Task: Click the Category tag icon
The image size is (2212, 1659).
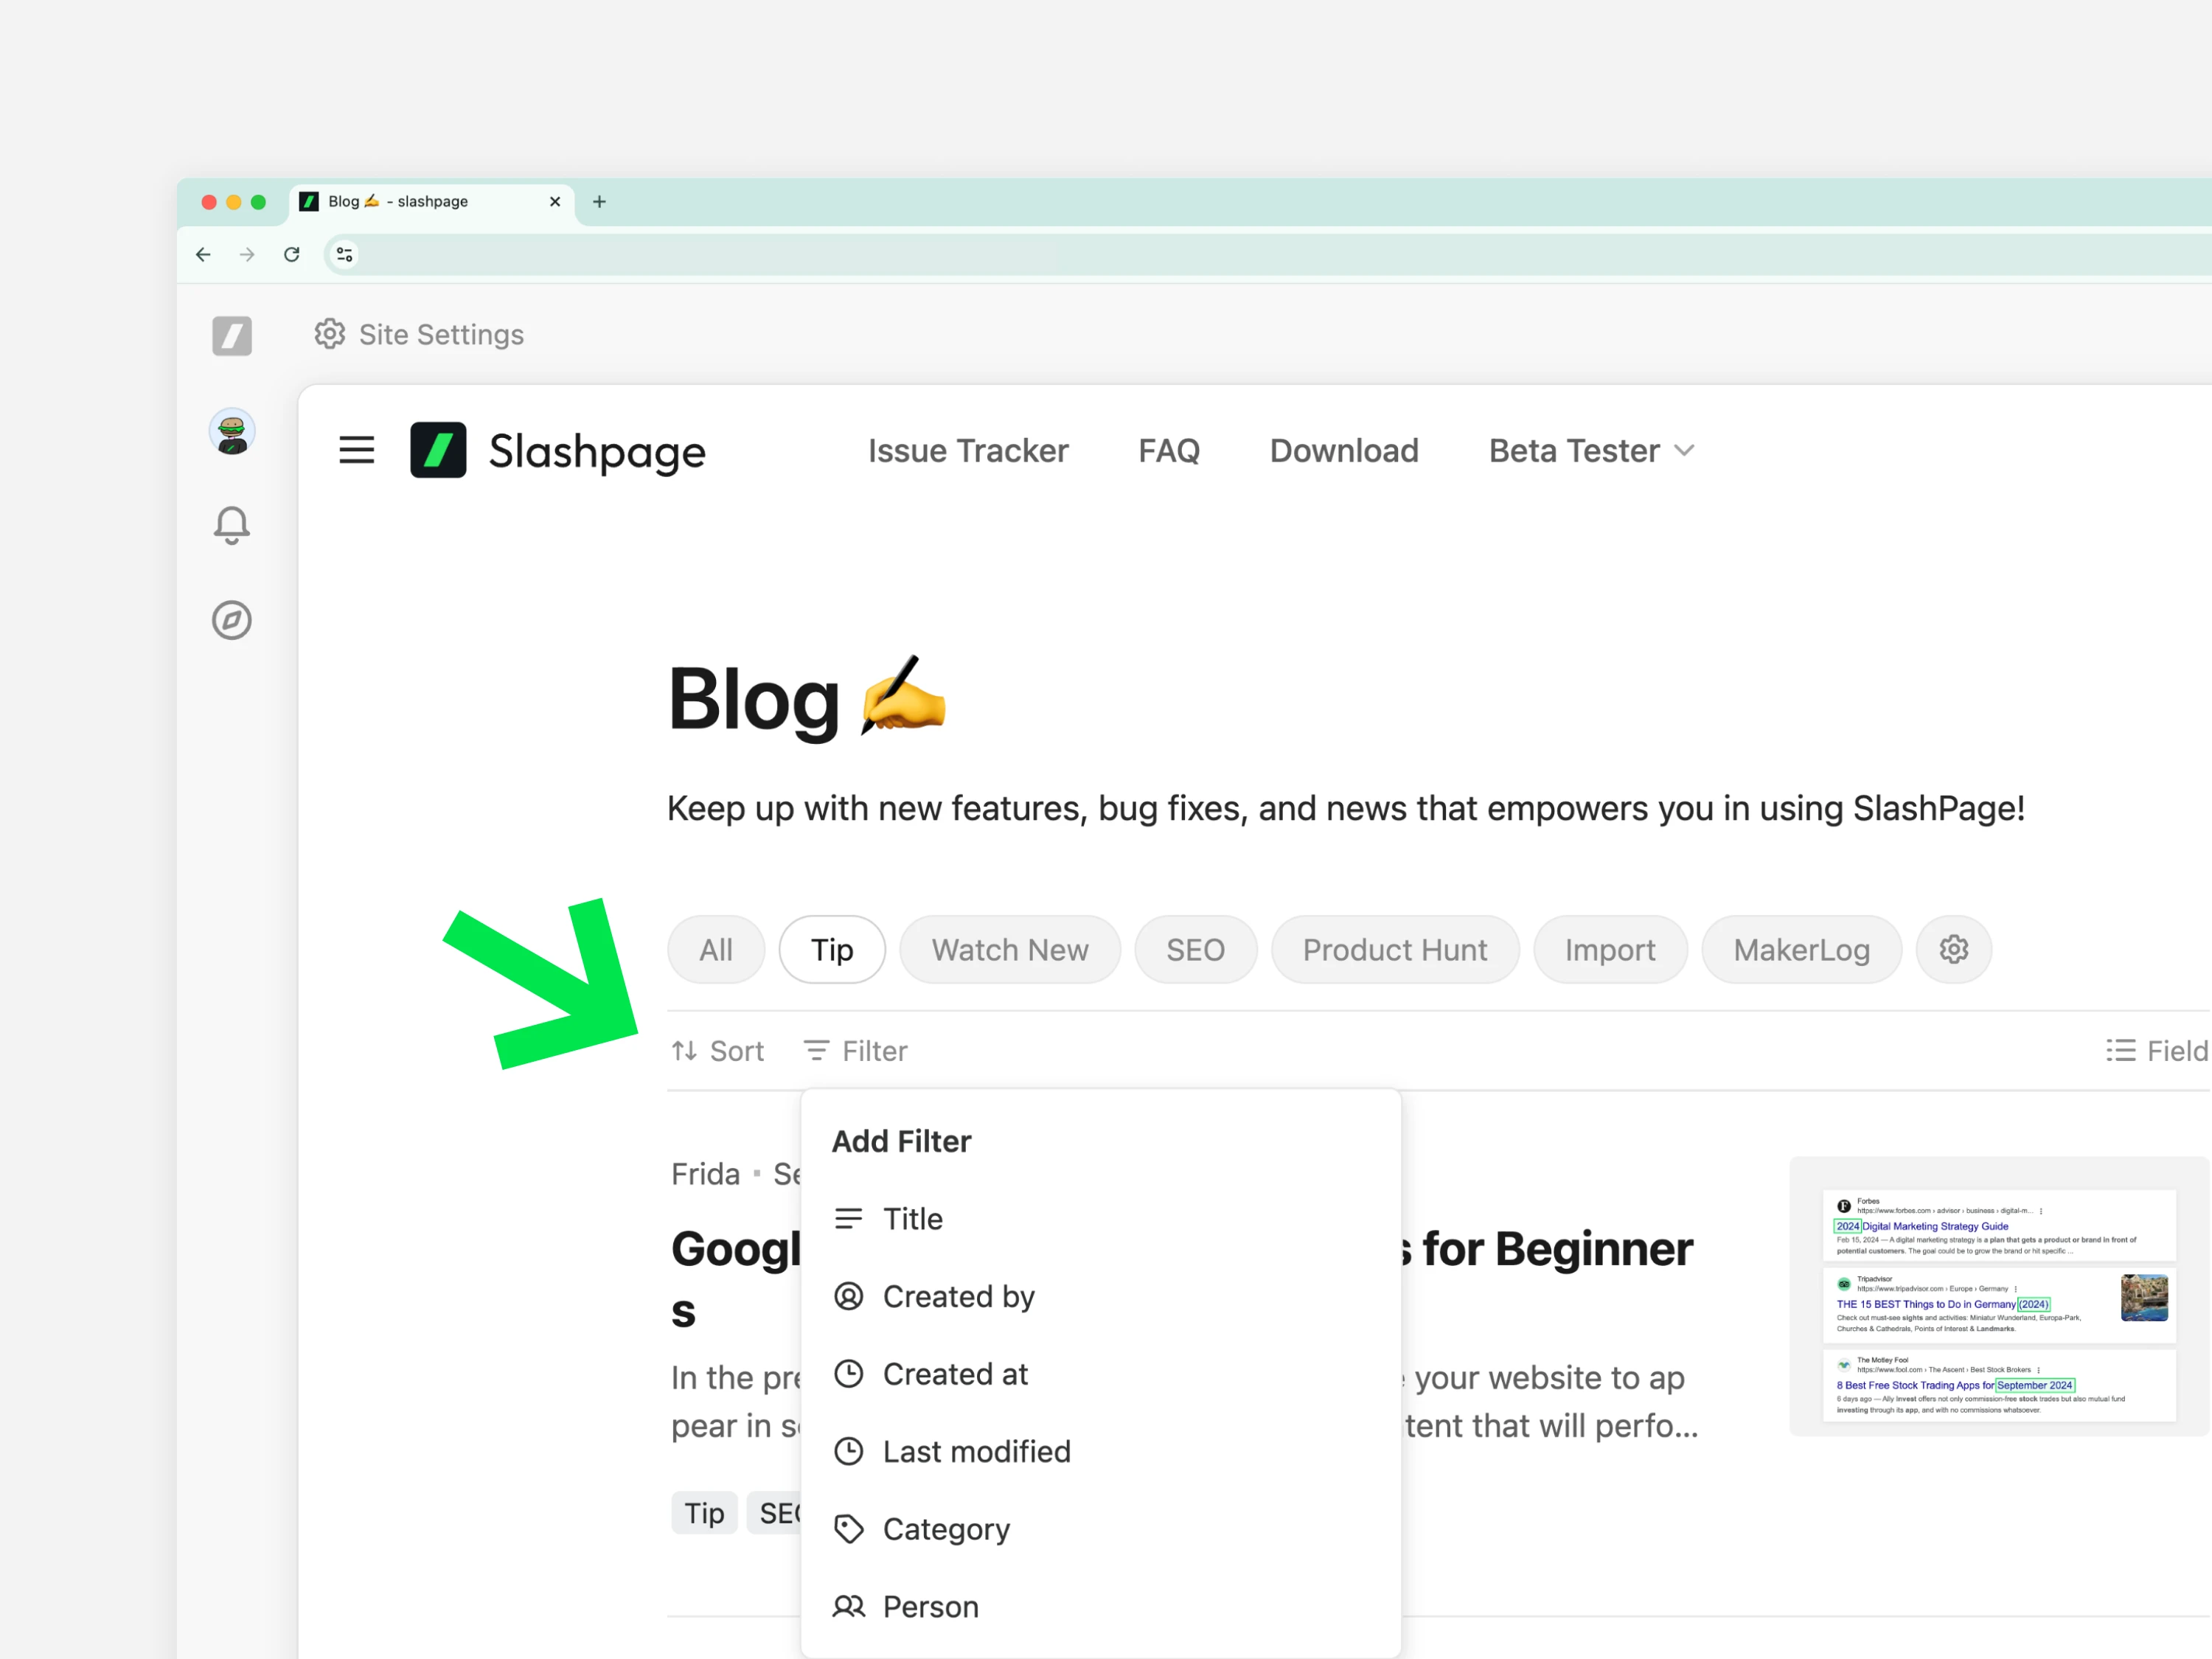Action: 849,1529
